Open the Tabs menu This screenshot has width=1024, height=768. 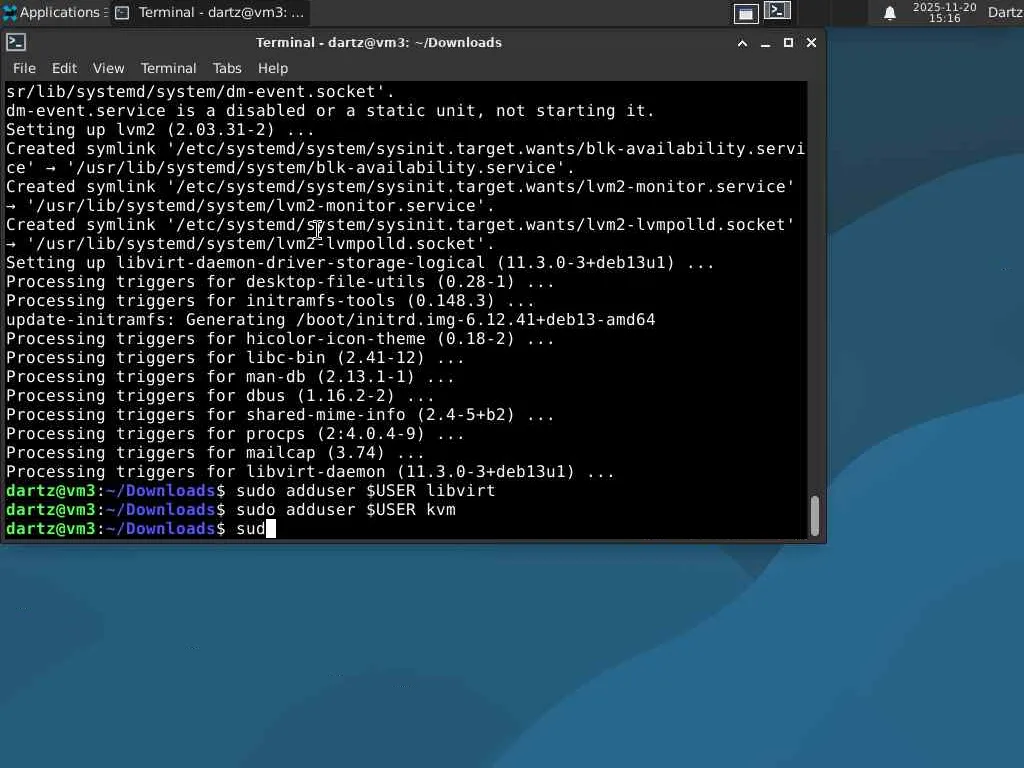point(227,68)
